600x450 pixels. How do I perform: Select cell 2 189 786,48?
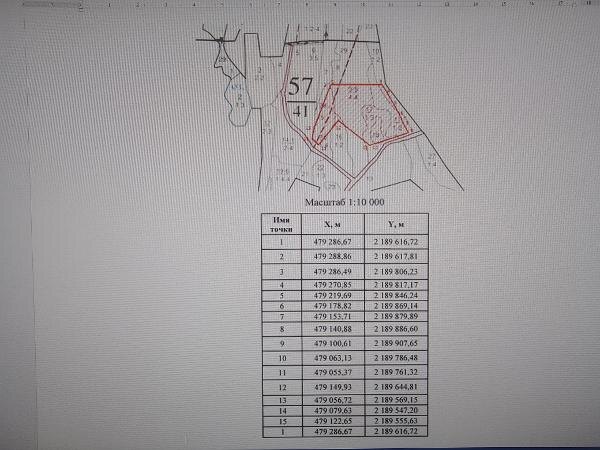396,358
